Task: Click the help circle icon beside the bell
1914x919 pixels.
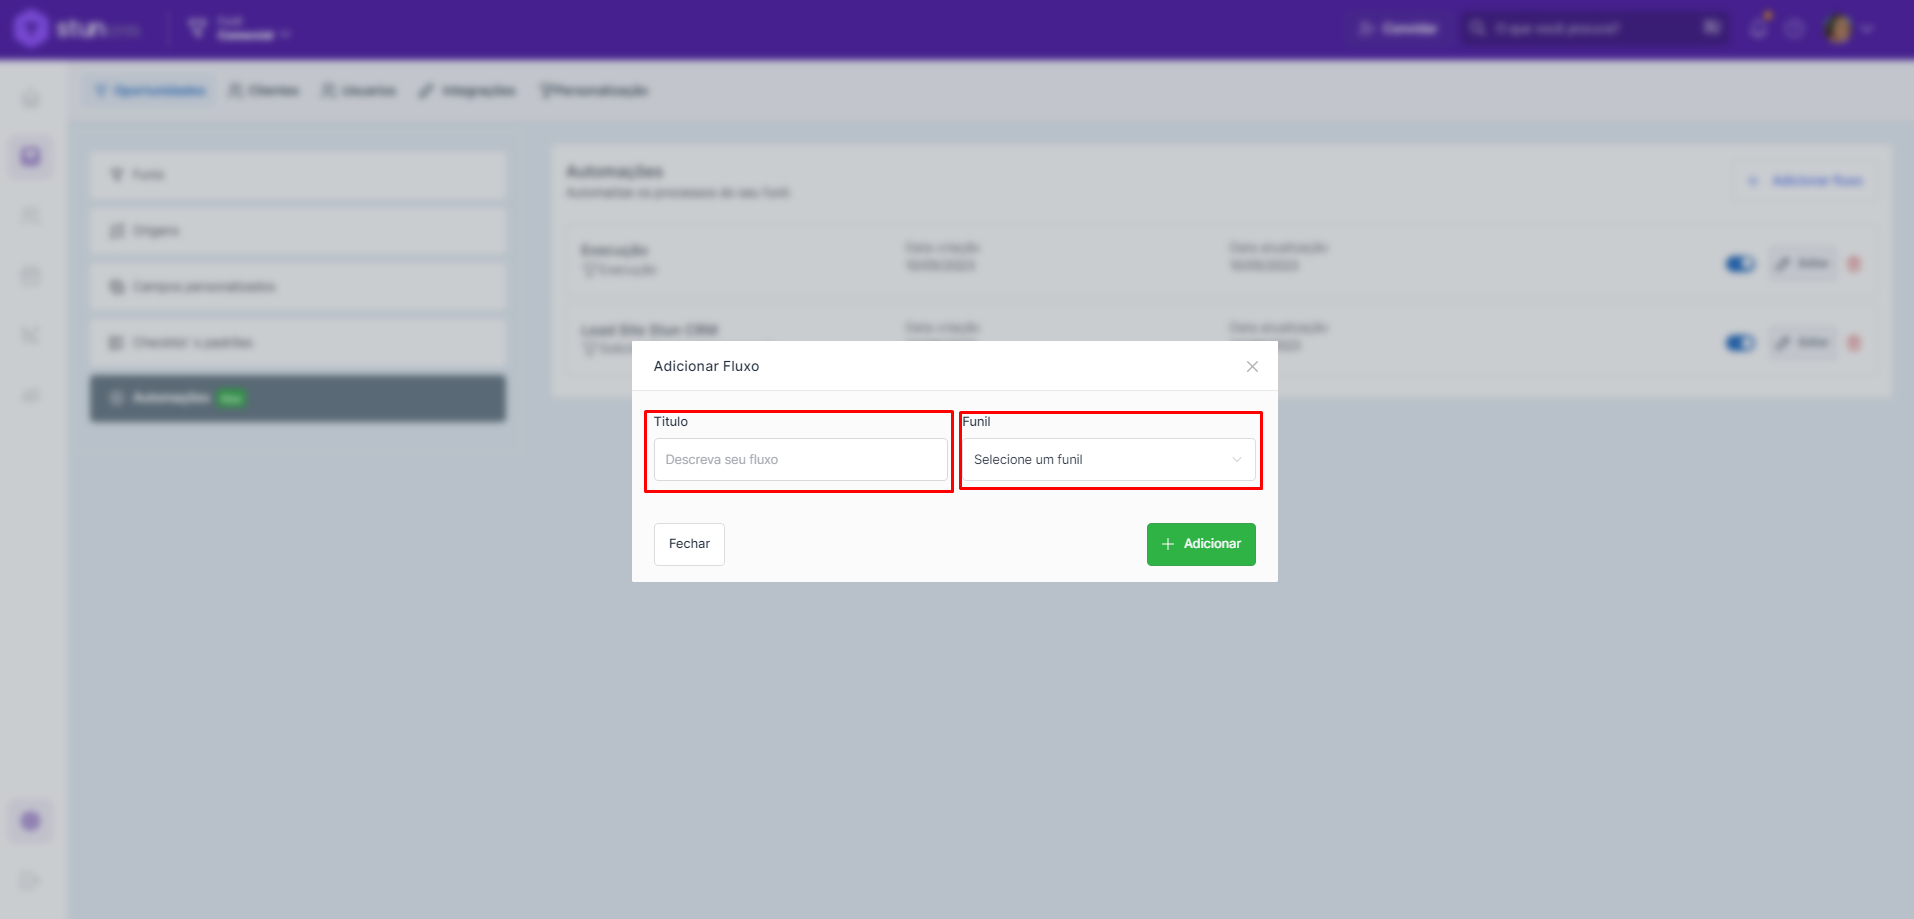Action: [1795, 29]
